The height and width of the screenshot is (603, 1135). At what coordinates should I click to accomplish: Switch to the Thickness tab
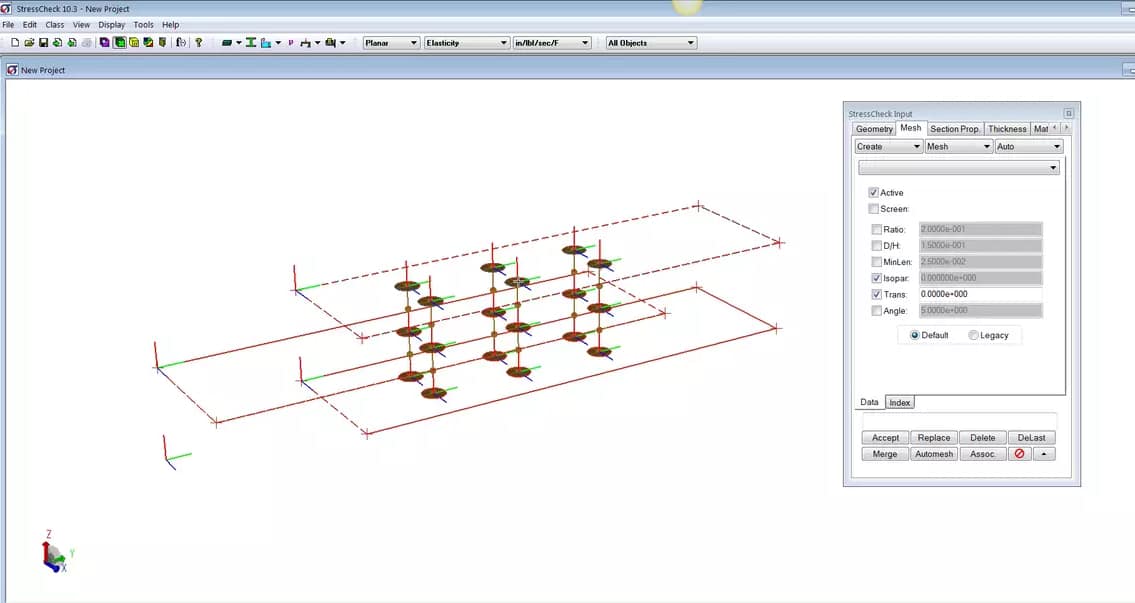click(x=1007, y=128)
